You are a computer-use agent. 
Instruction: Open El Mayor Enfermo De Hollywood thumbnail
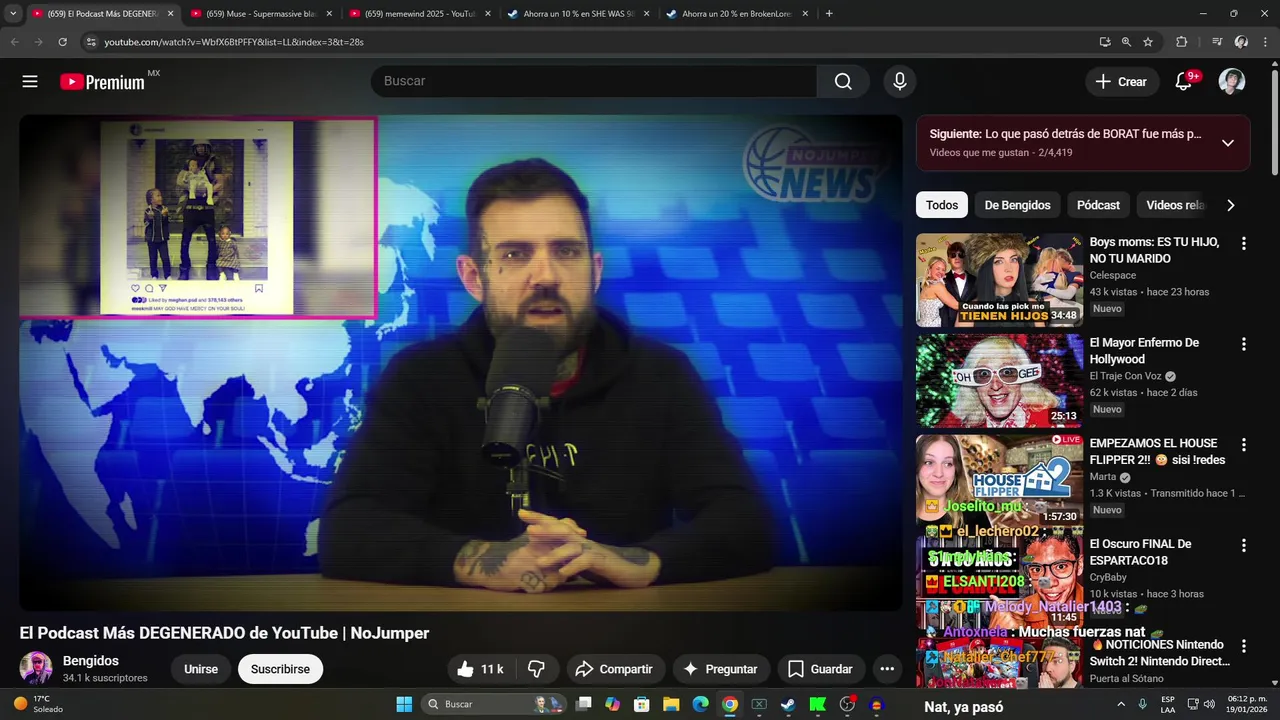tap(999, 381)
